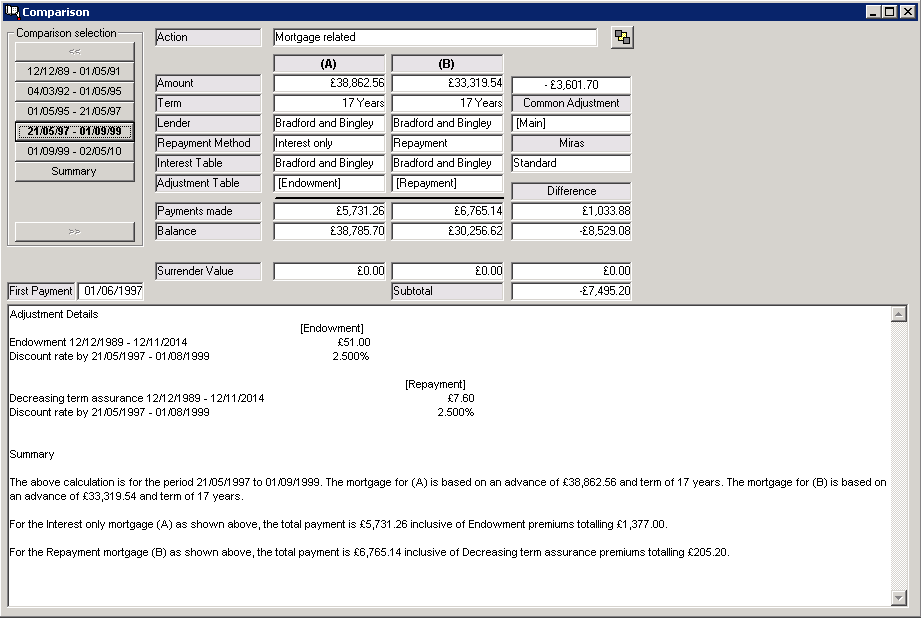Click the Interest only repayment method field
This screenshot has width=921, height=618.
click(329, 143)
